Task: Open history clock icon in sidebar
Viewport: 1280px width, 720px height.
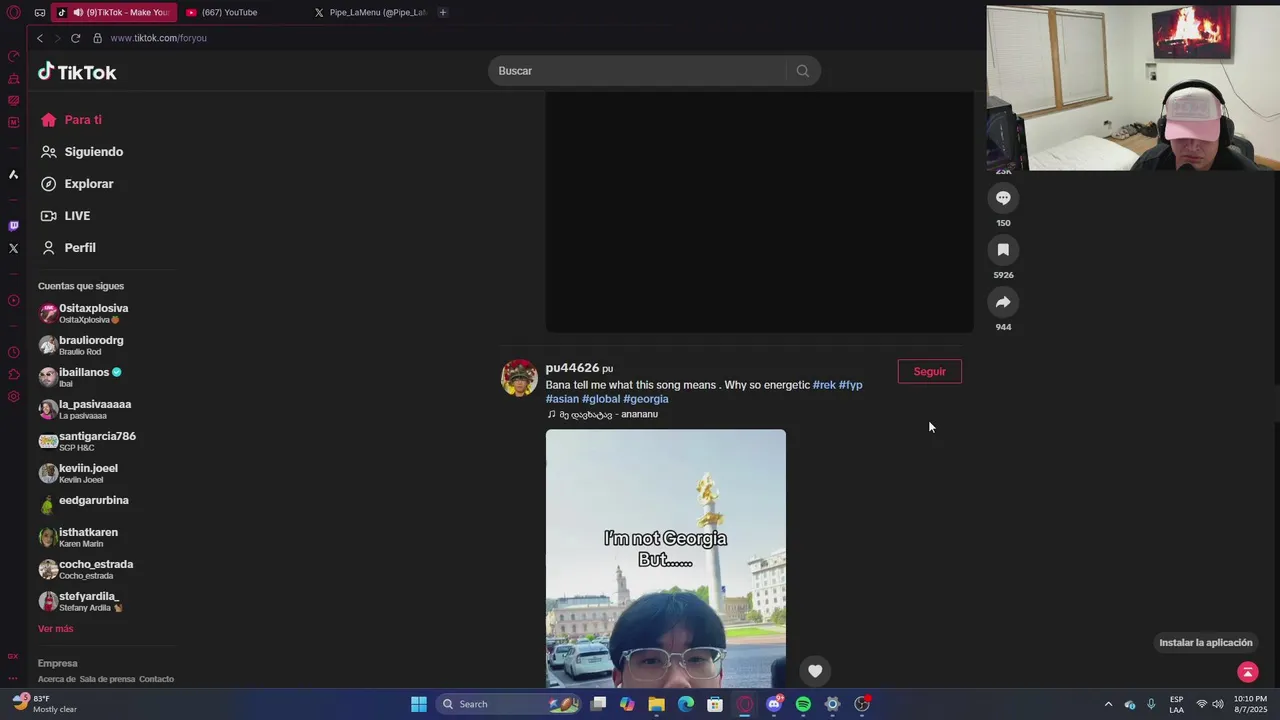Action: [13, 352]
